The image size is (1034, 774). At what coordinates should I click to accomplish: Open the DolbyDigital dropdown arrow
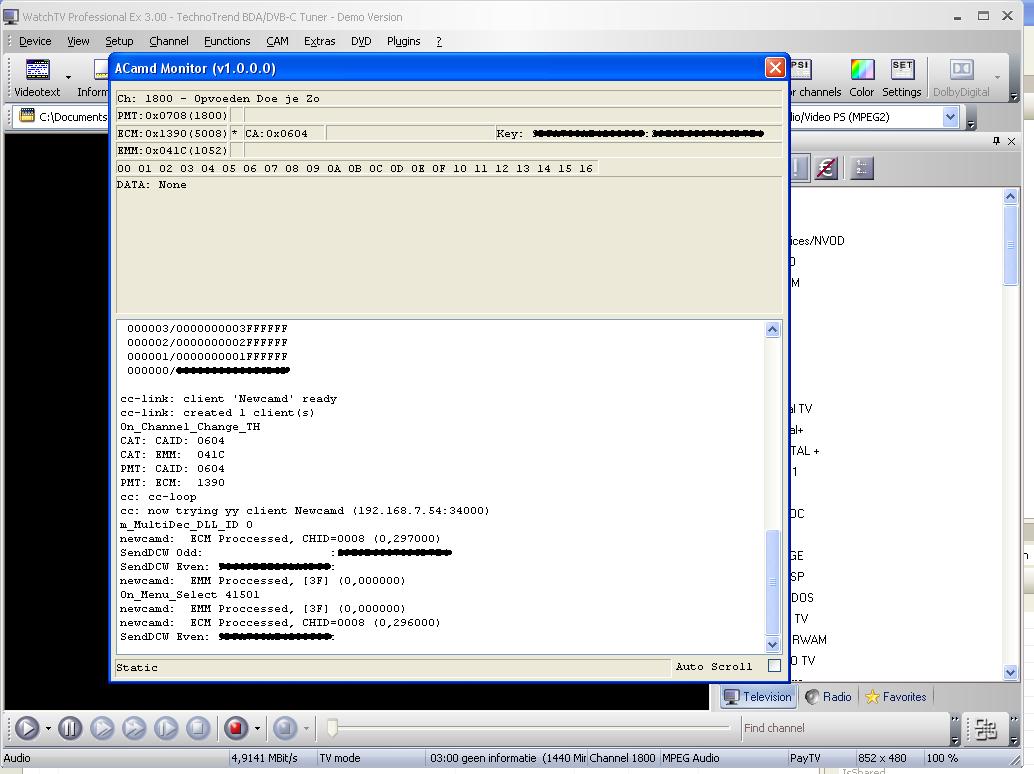[997, 77]
